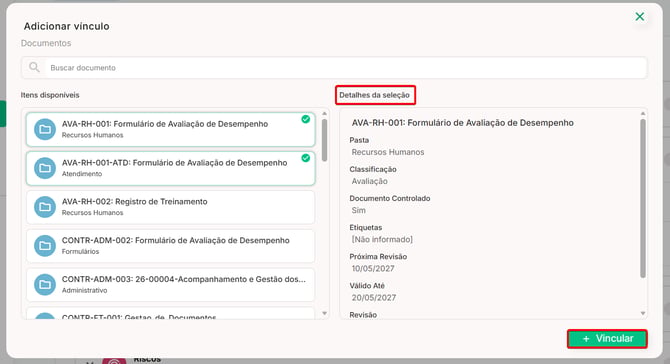Click AVA-RH-001-ATD: Formulário de Avaliação title

(174, 163)
